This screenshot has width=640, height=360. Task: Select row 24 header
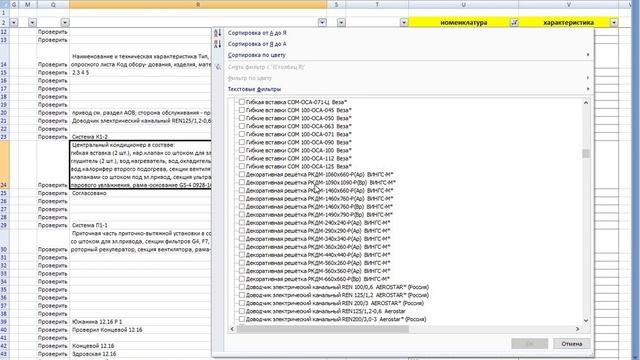pos(4,165)
